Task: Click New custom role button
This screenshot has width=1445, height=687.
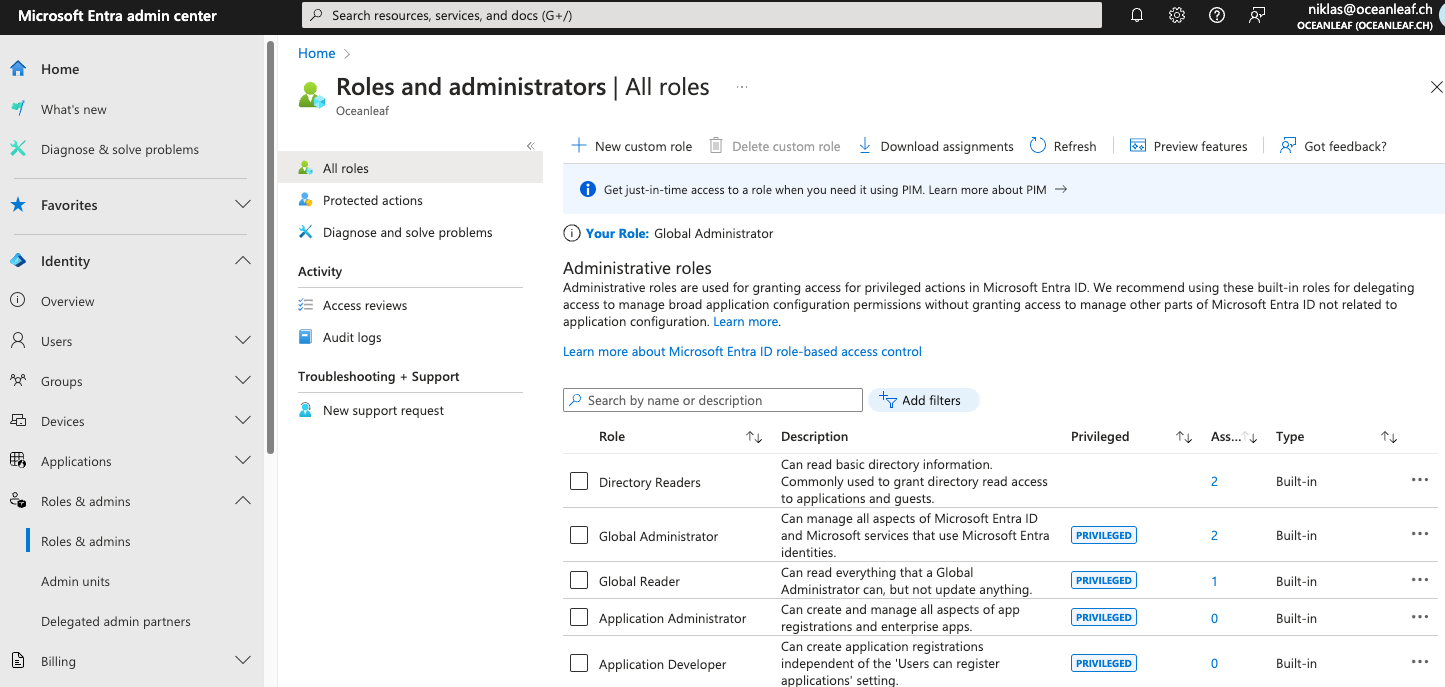Action: (x=632, y=146)
